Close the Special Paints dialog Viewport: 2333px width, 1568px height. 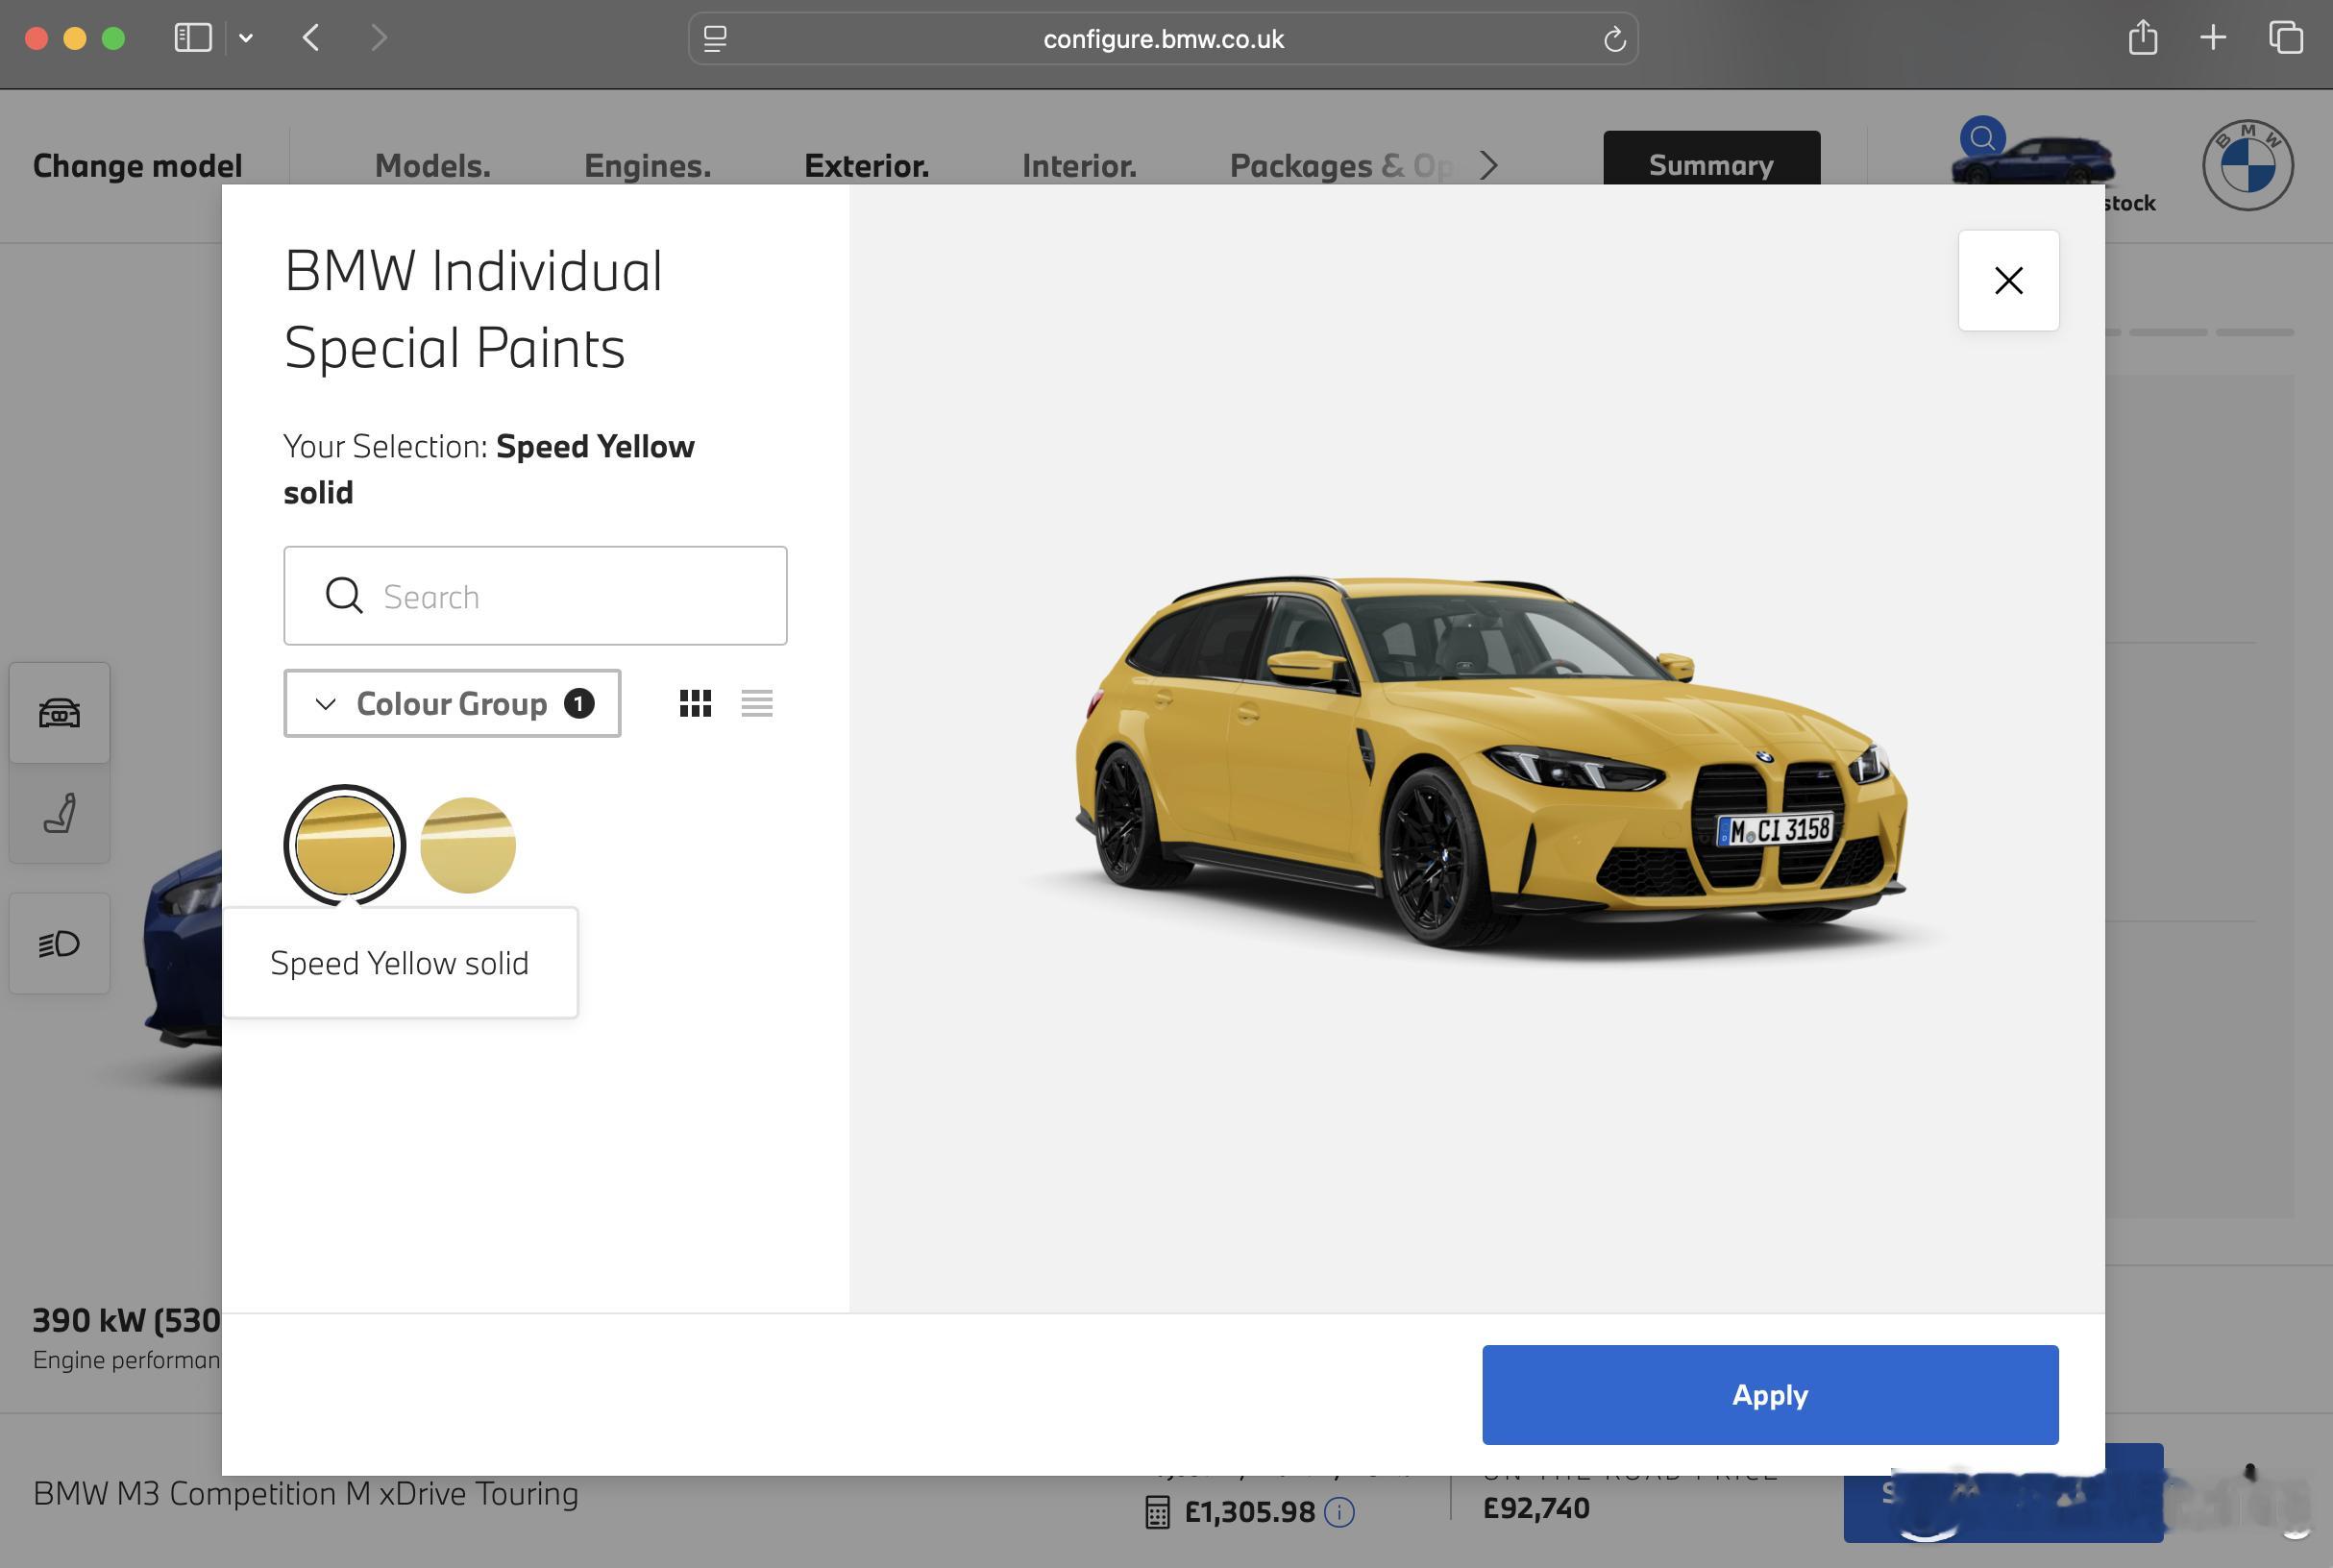(2008, 280)
